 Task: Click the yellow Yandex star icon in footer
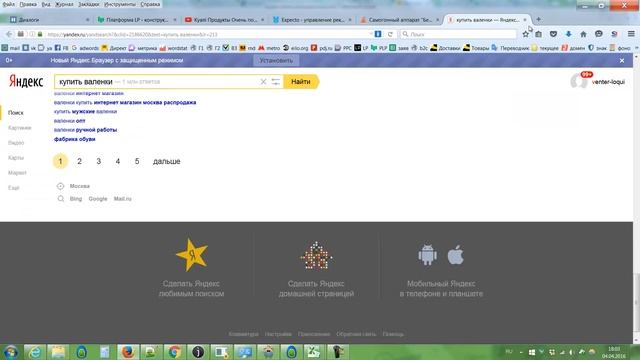(191, 255)
